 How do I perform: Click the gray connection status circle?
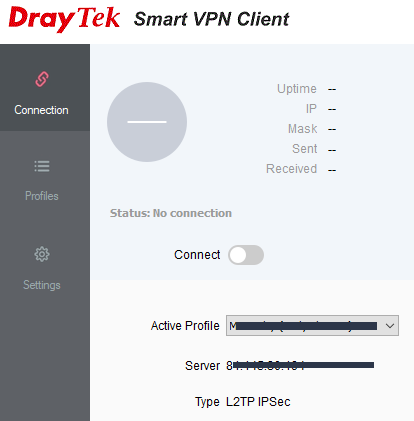click(147, 122)
